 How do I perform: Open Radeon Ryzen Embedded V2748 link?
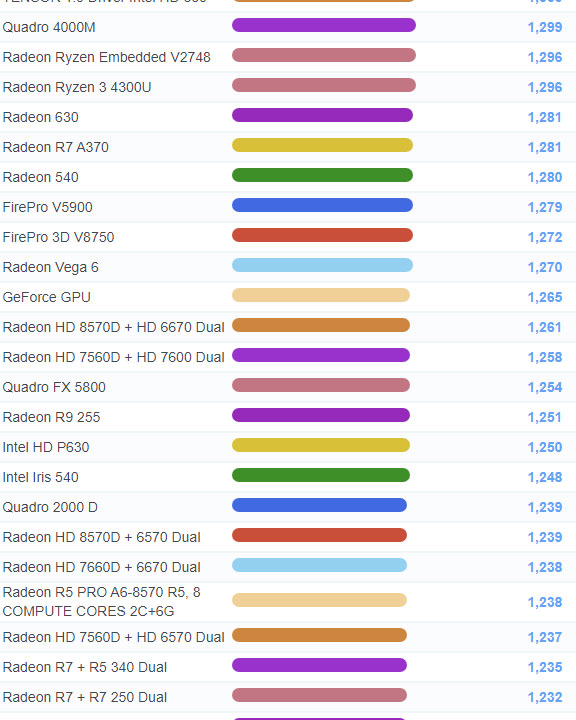tap(107, 57)
